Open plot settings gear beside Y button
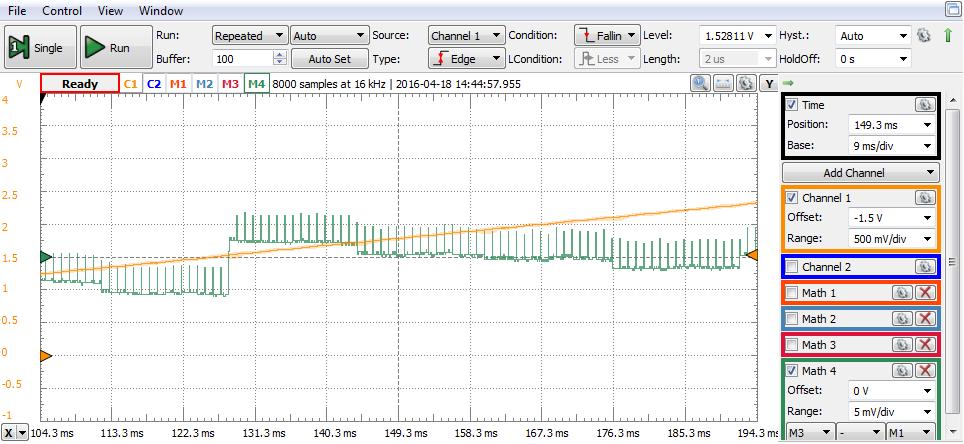The width and height of the screenshot is (964, 444). (x=746, y=83)
